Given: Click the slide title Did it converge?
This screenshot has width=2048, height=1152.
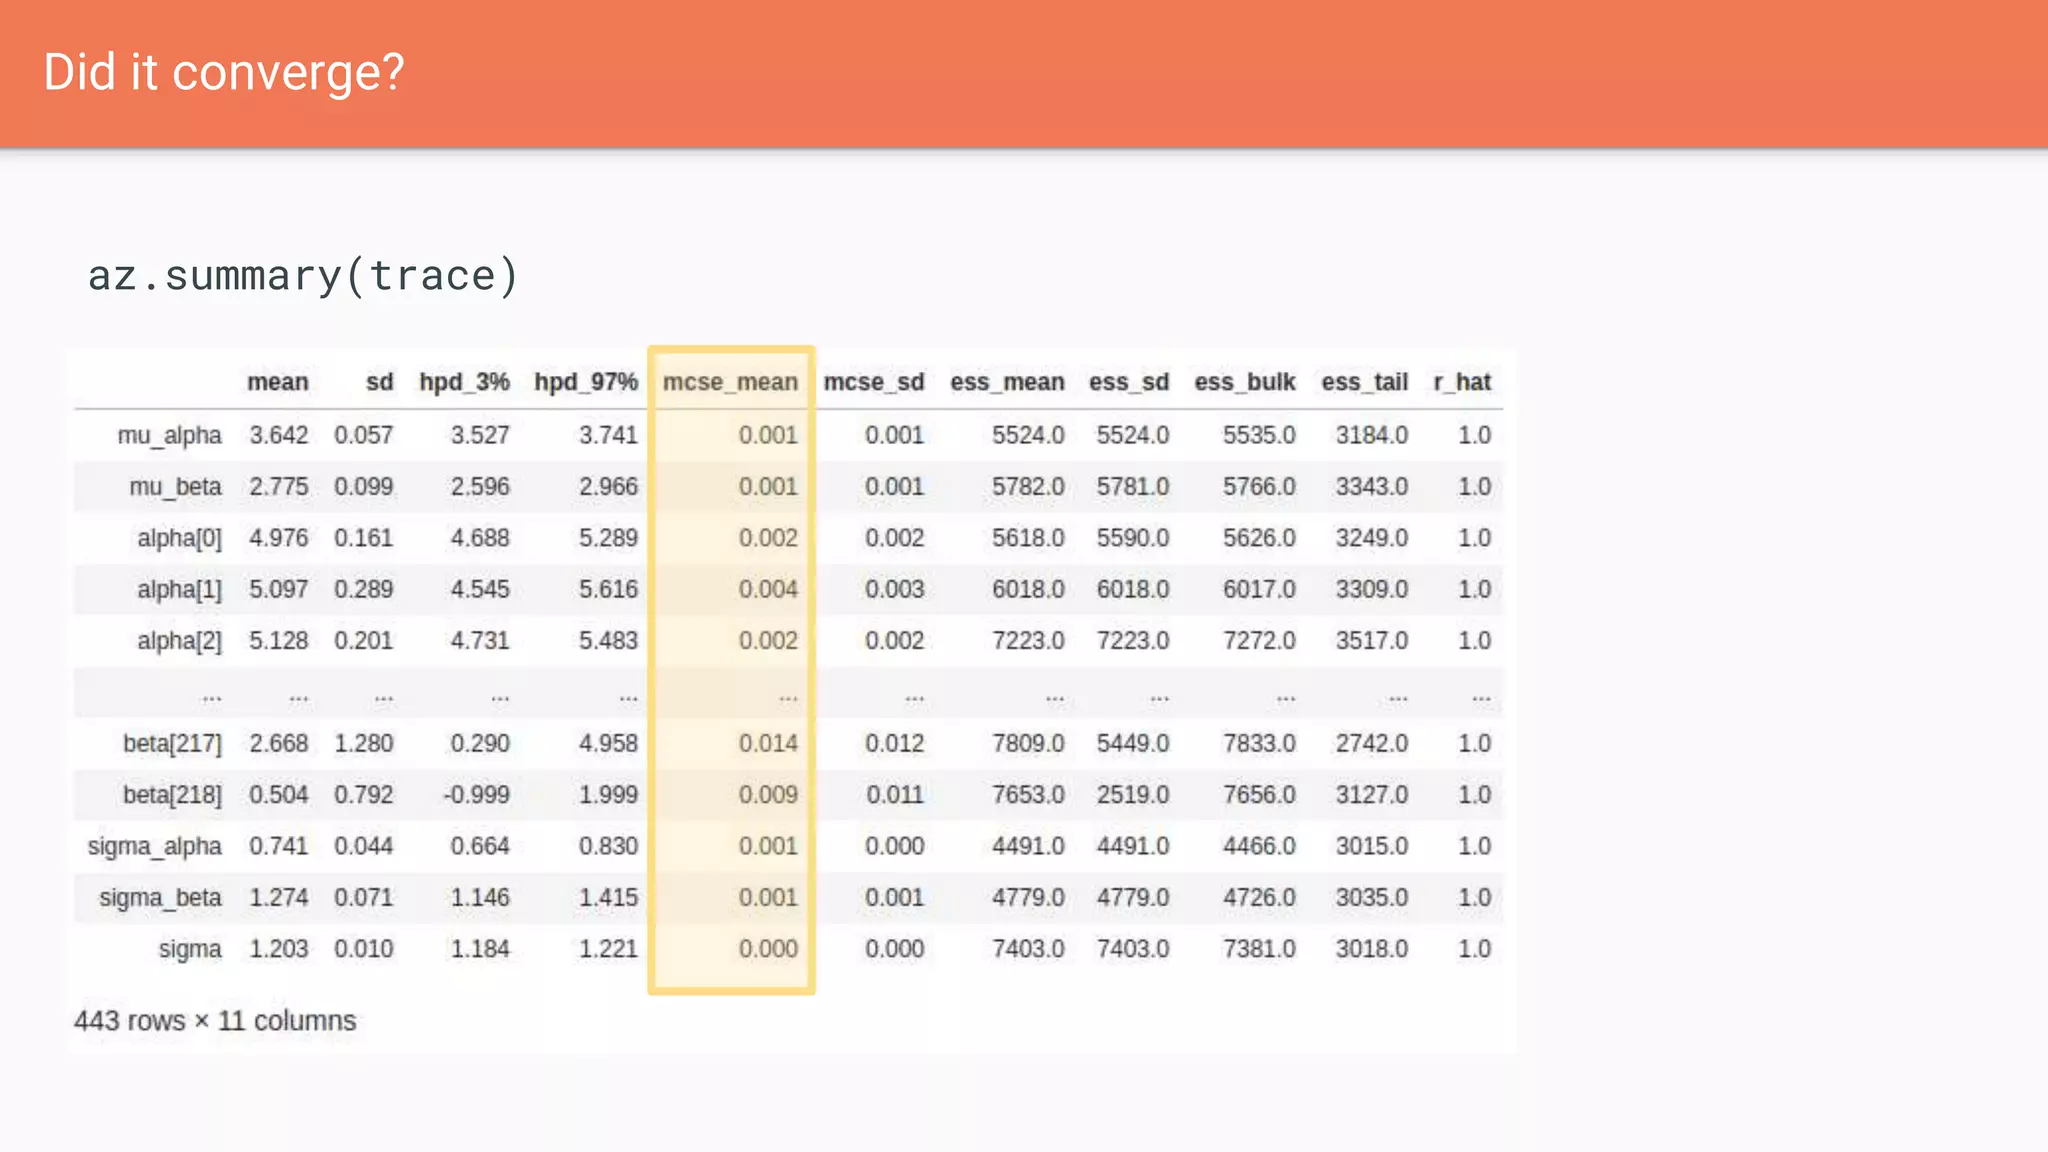Looking at the screenshot, I should pos(224,71).
